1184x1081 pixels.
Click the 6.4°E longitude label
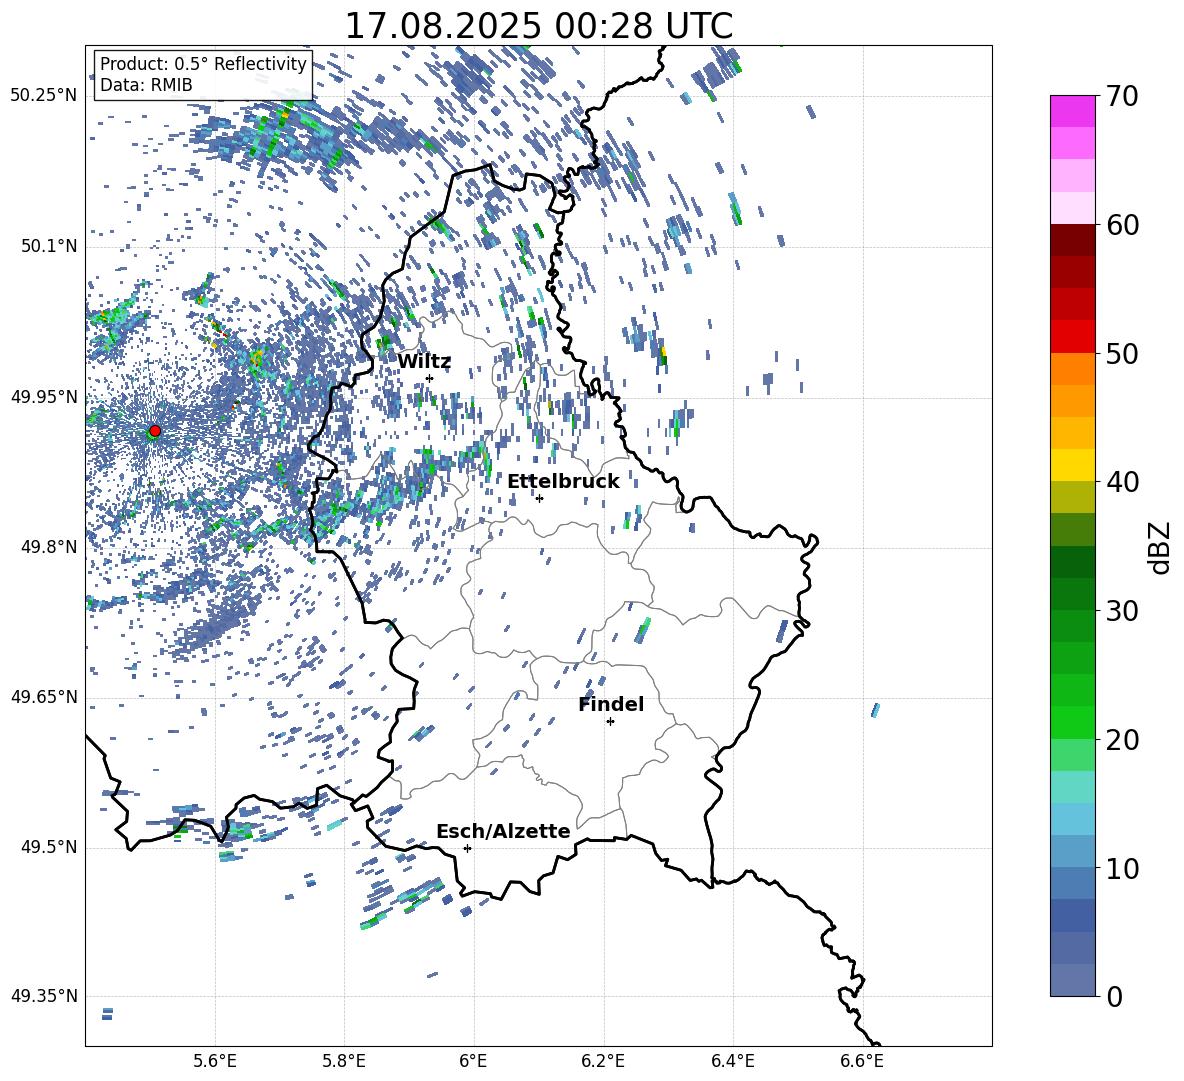click(733, 1061)
